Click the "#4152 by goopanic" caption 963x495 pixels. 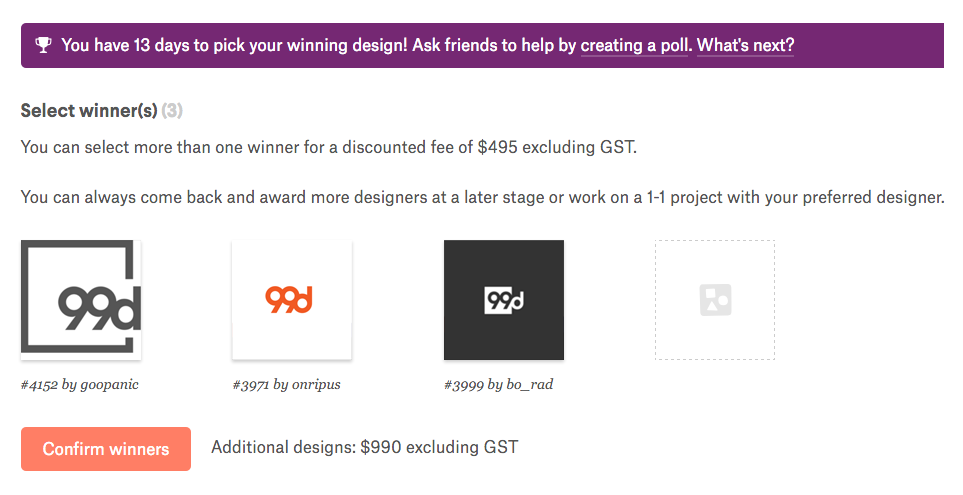(80, 384)
